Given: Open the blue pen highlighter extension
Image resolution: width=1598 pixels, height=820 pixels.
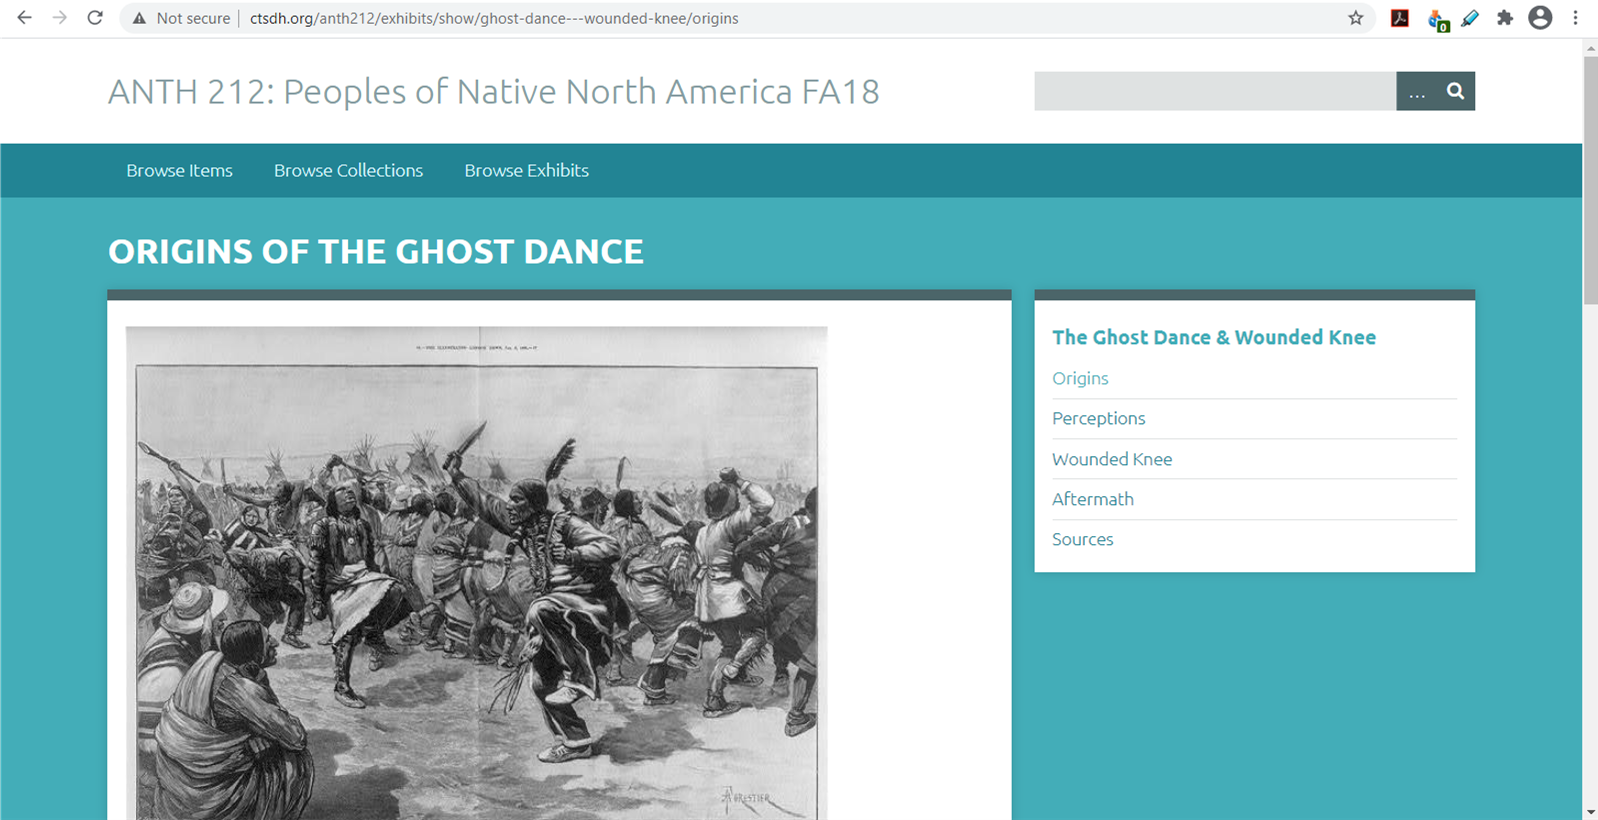Looking at the screenshot, I should coord(1470,18).
